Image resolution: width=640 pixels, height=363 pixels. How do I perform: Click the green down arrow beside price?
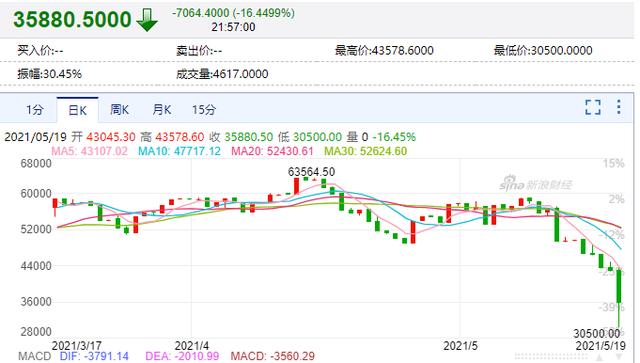point(147,20)
